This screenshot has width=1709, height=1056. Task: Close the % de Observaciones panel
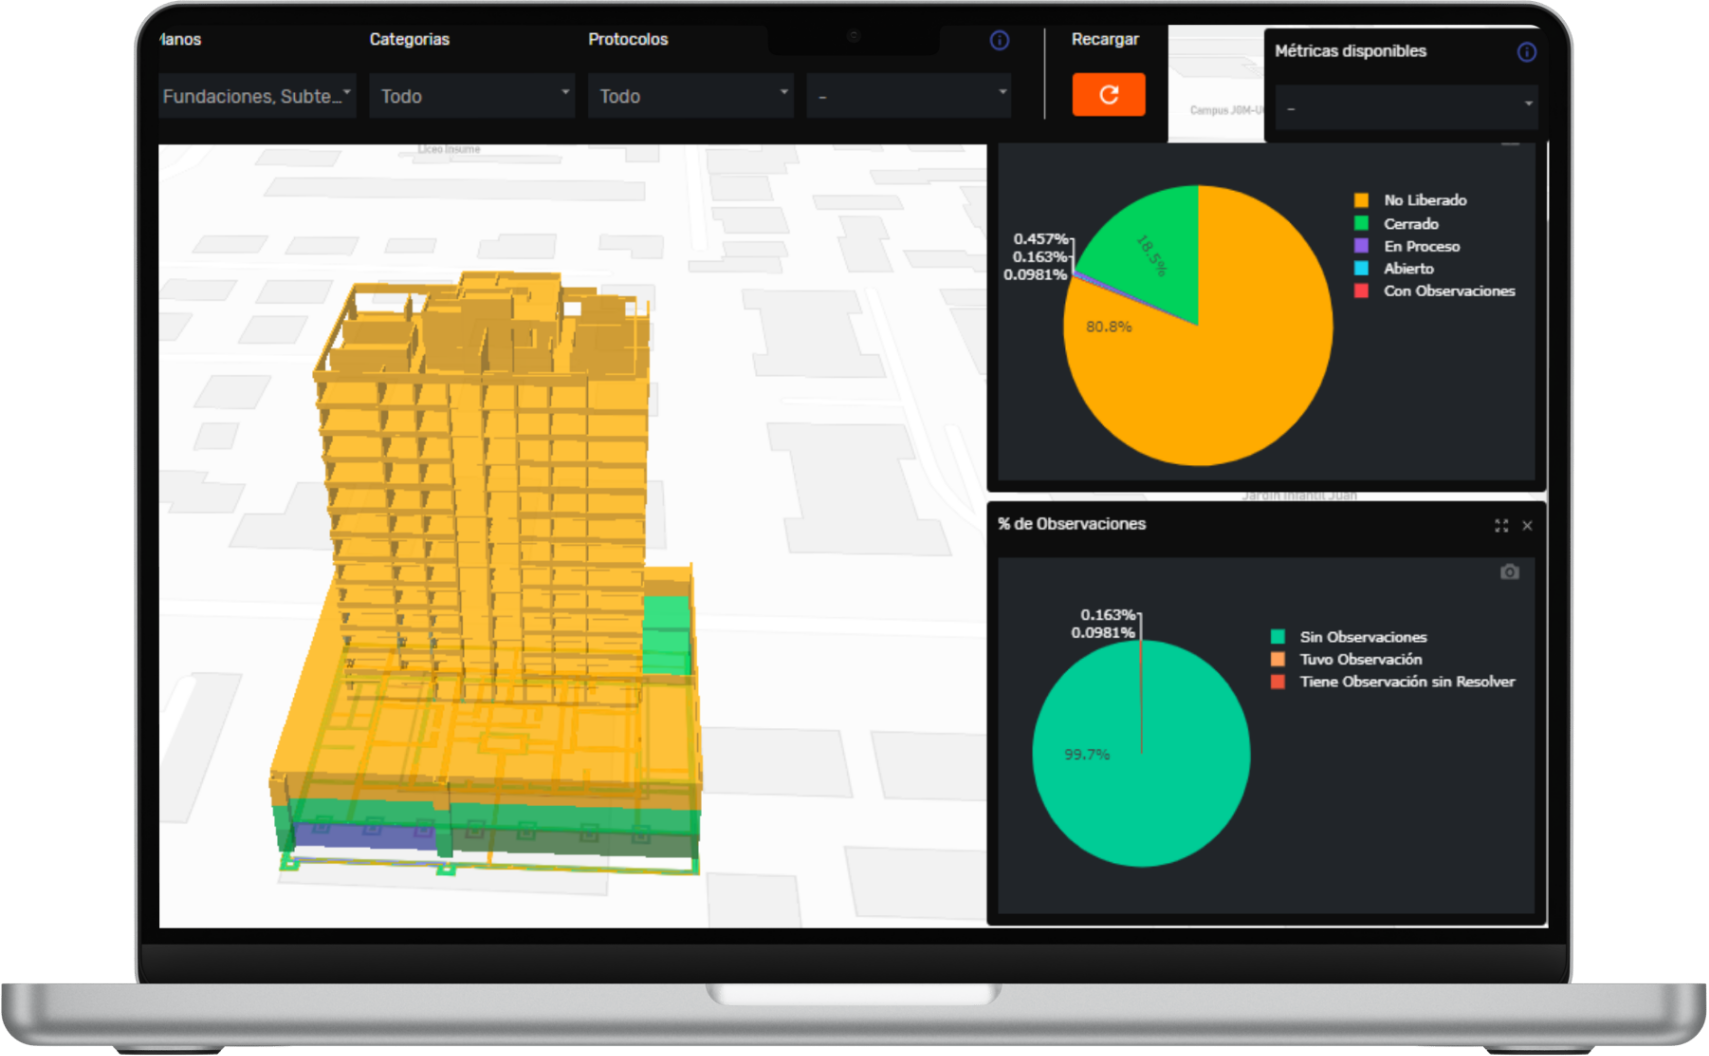point(1527,526)
